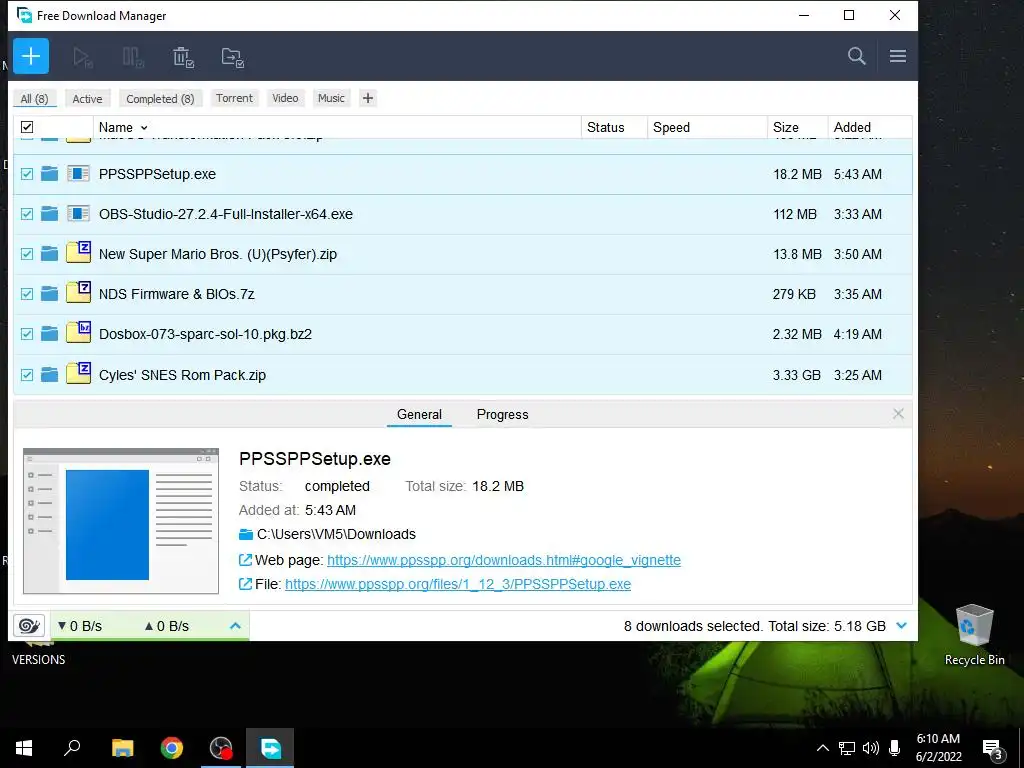Open folder icon for Dosbox-073 row
1024x768 pixels.
point(50,334)
